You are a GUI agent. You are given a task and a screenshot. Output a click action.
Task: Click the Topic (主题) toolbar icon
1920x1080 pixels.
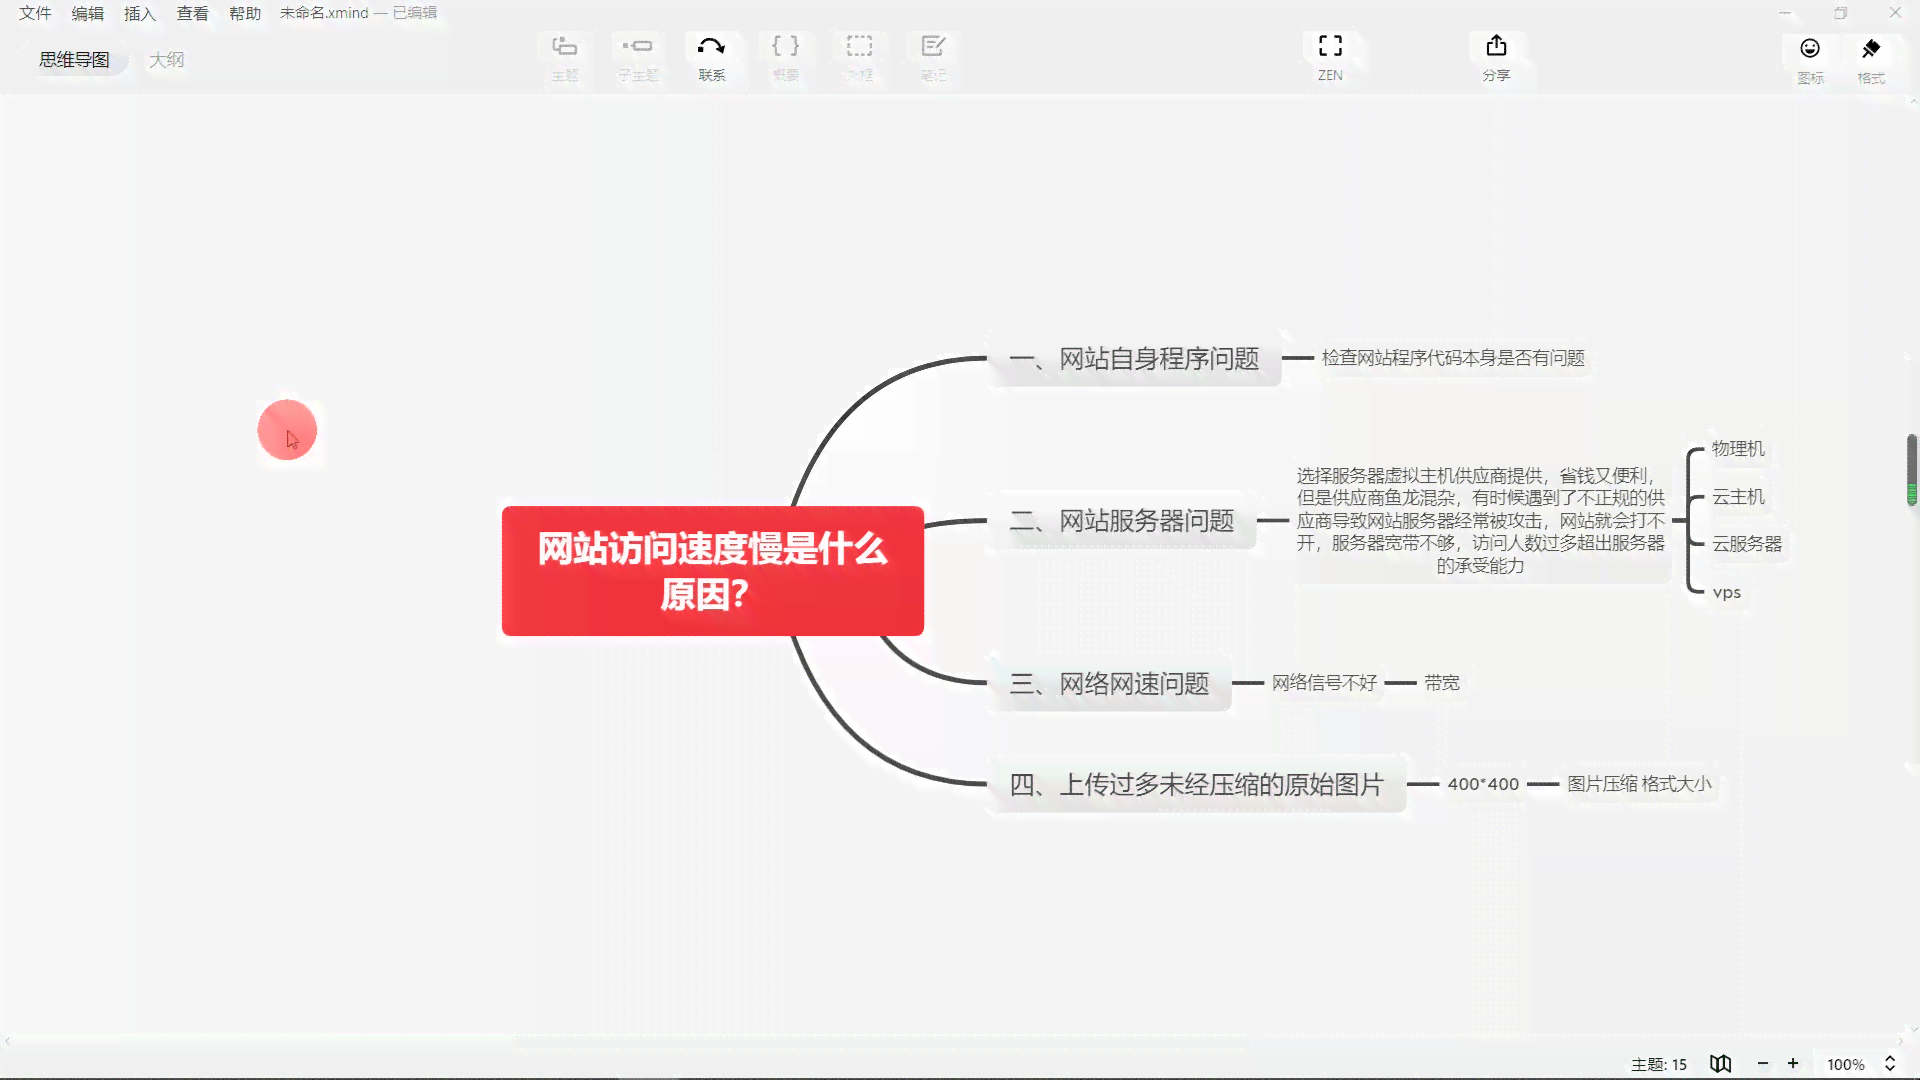tap(564, 46)
